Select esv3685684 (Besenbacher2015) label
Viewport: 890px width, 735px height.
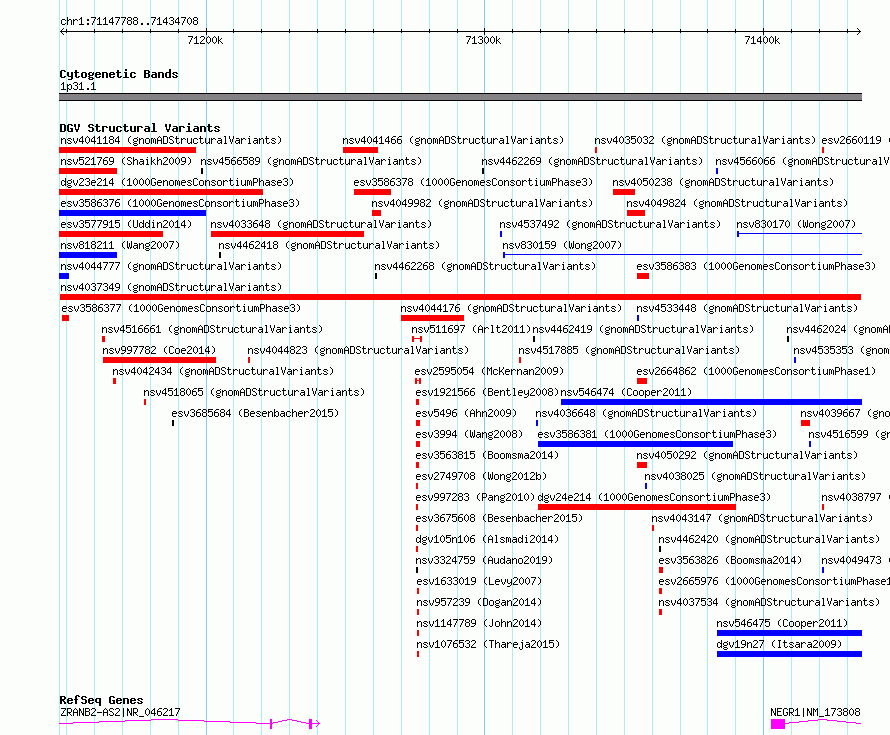(x=255, y=413)
